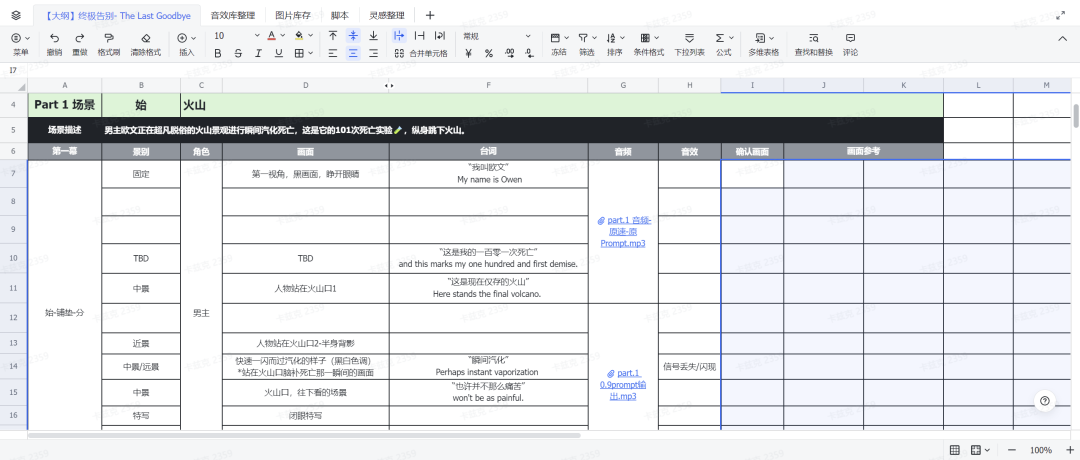Click the zoom out minus button

pyautogui.click(x=1010, y=450)
